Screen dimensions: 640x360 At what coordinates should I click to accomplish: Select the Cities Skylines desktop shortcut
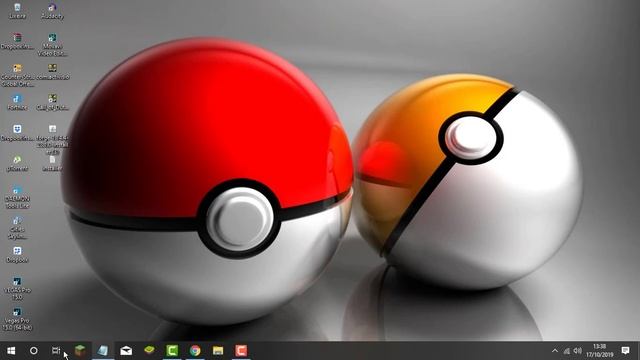click(17, 228)
